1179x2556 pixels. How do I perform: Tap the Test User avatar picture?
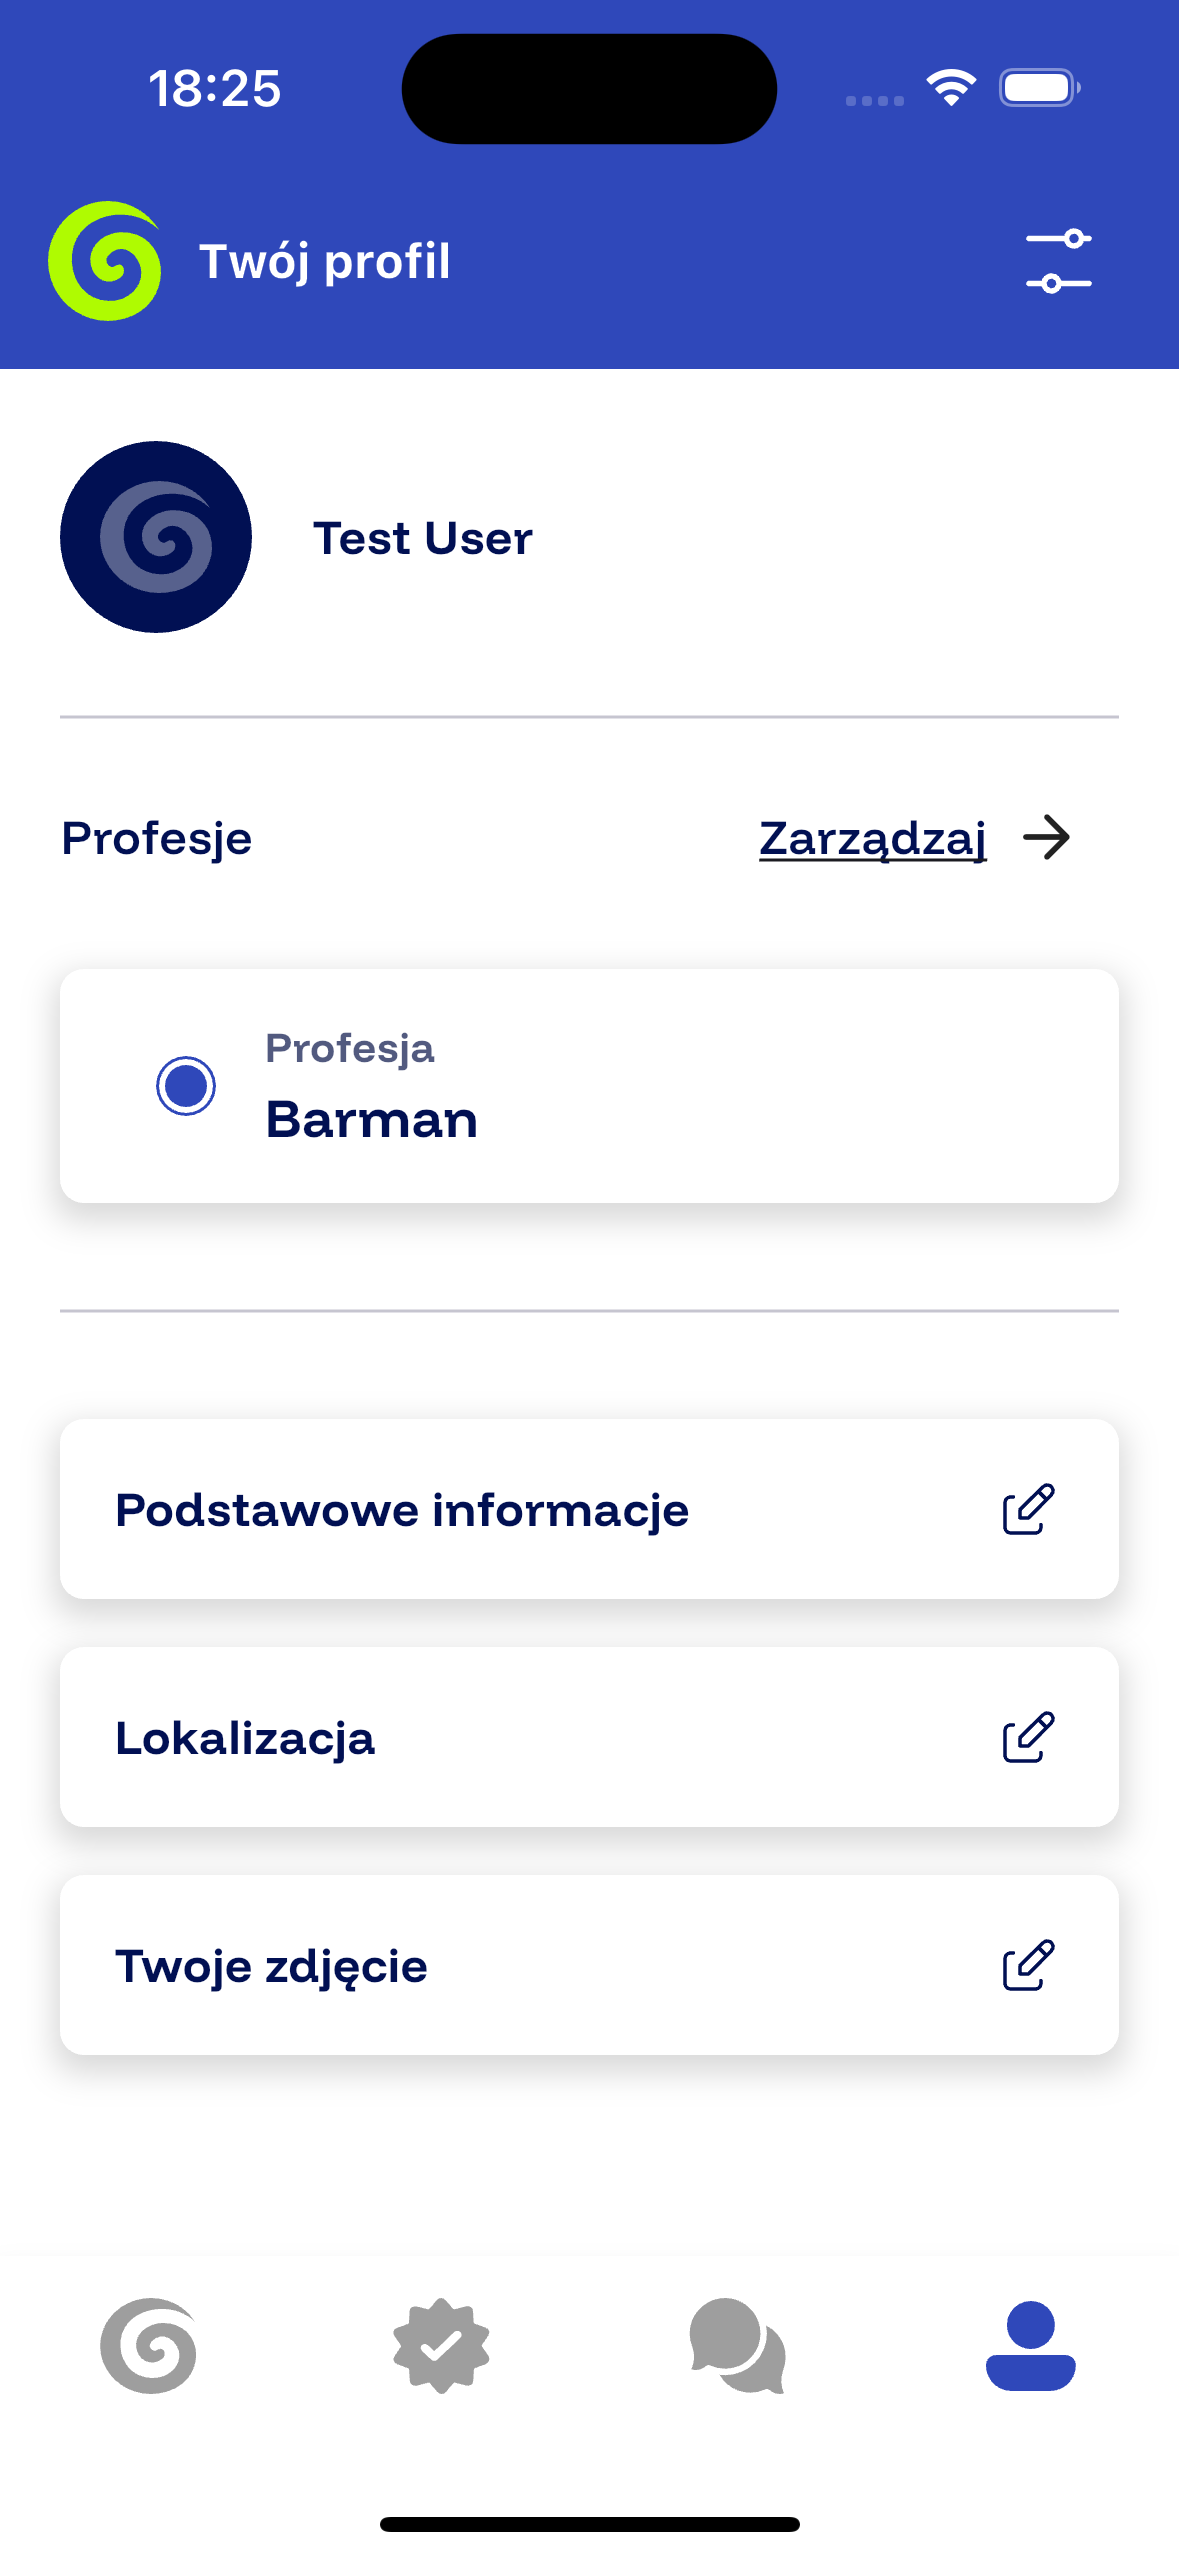[x=156, y=537]
